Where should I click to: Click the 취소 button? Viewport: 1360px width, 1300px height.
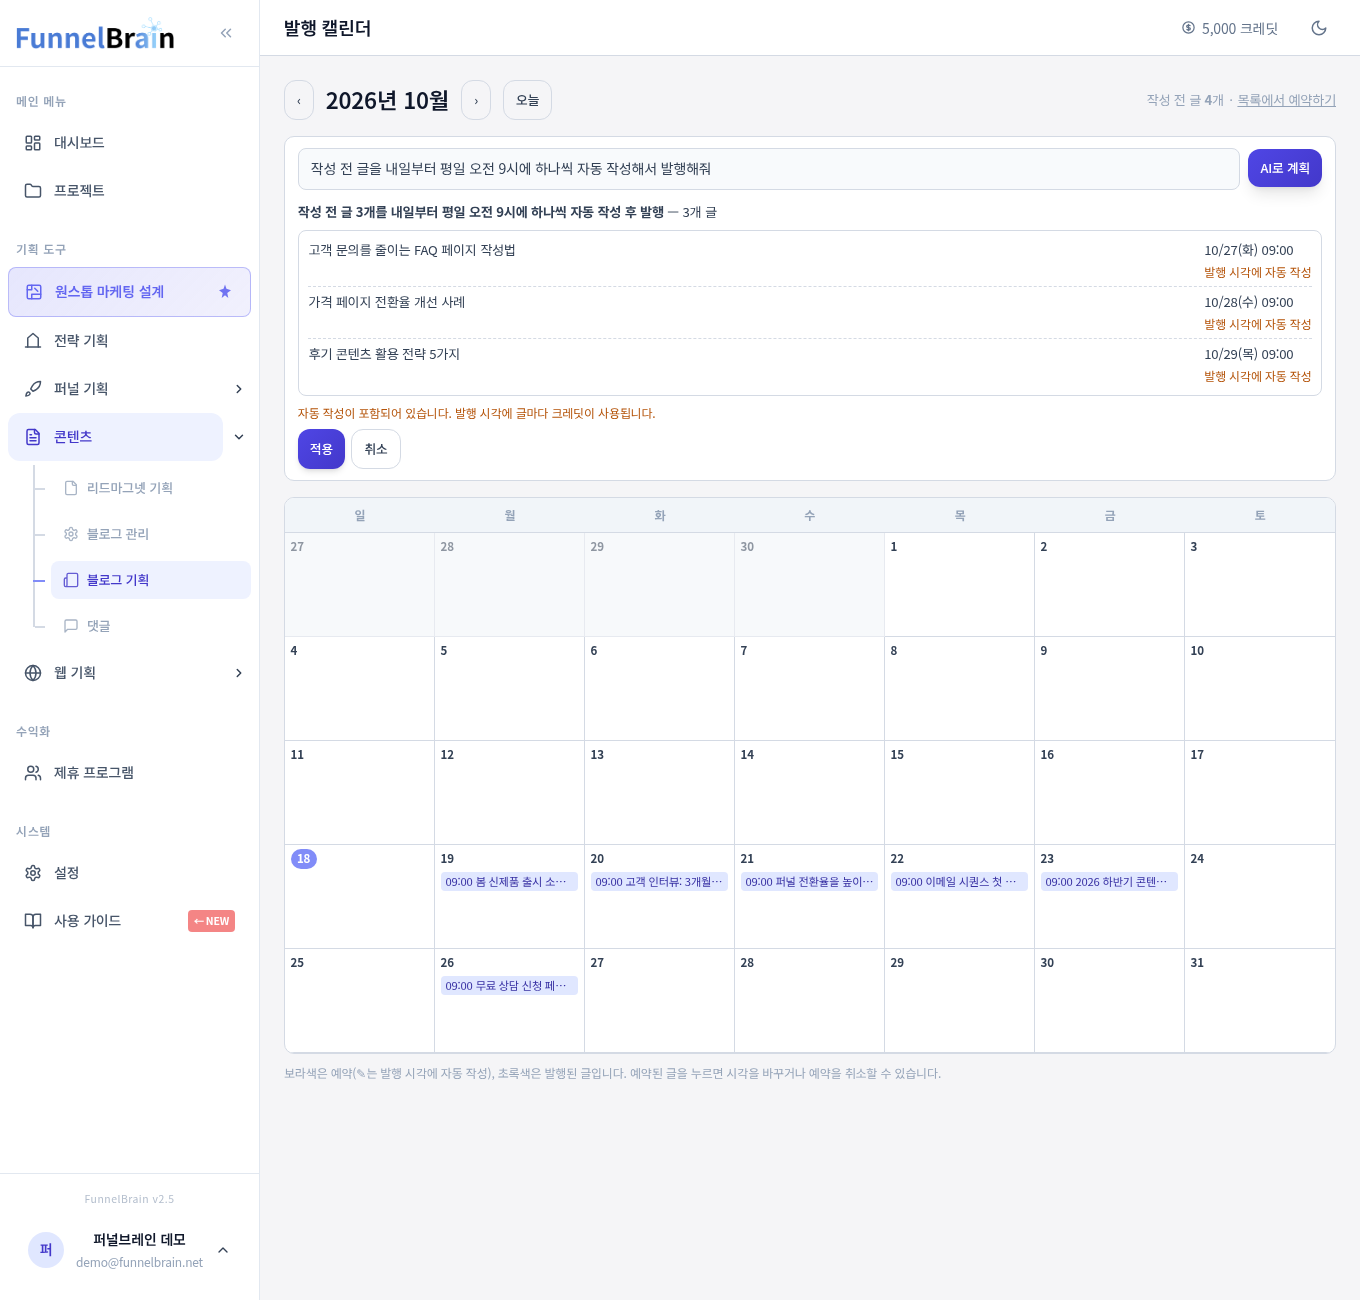click(x=376, y=449)
